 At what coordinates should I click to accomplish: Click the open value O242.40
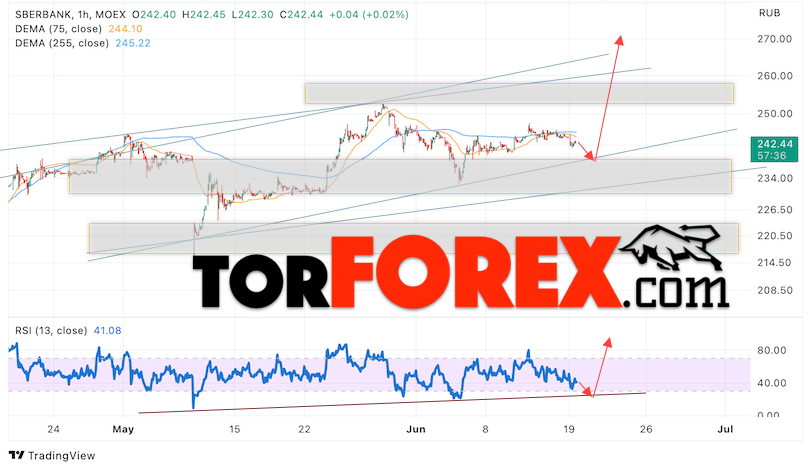(154, 14)
